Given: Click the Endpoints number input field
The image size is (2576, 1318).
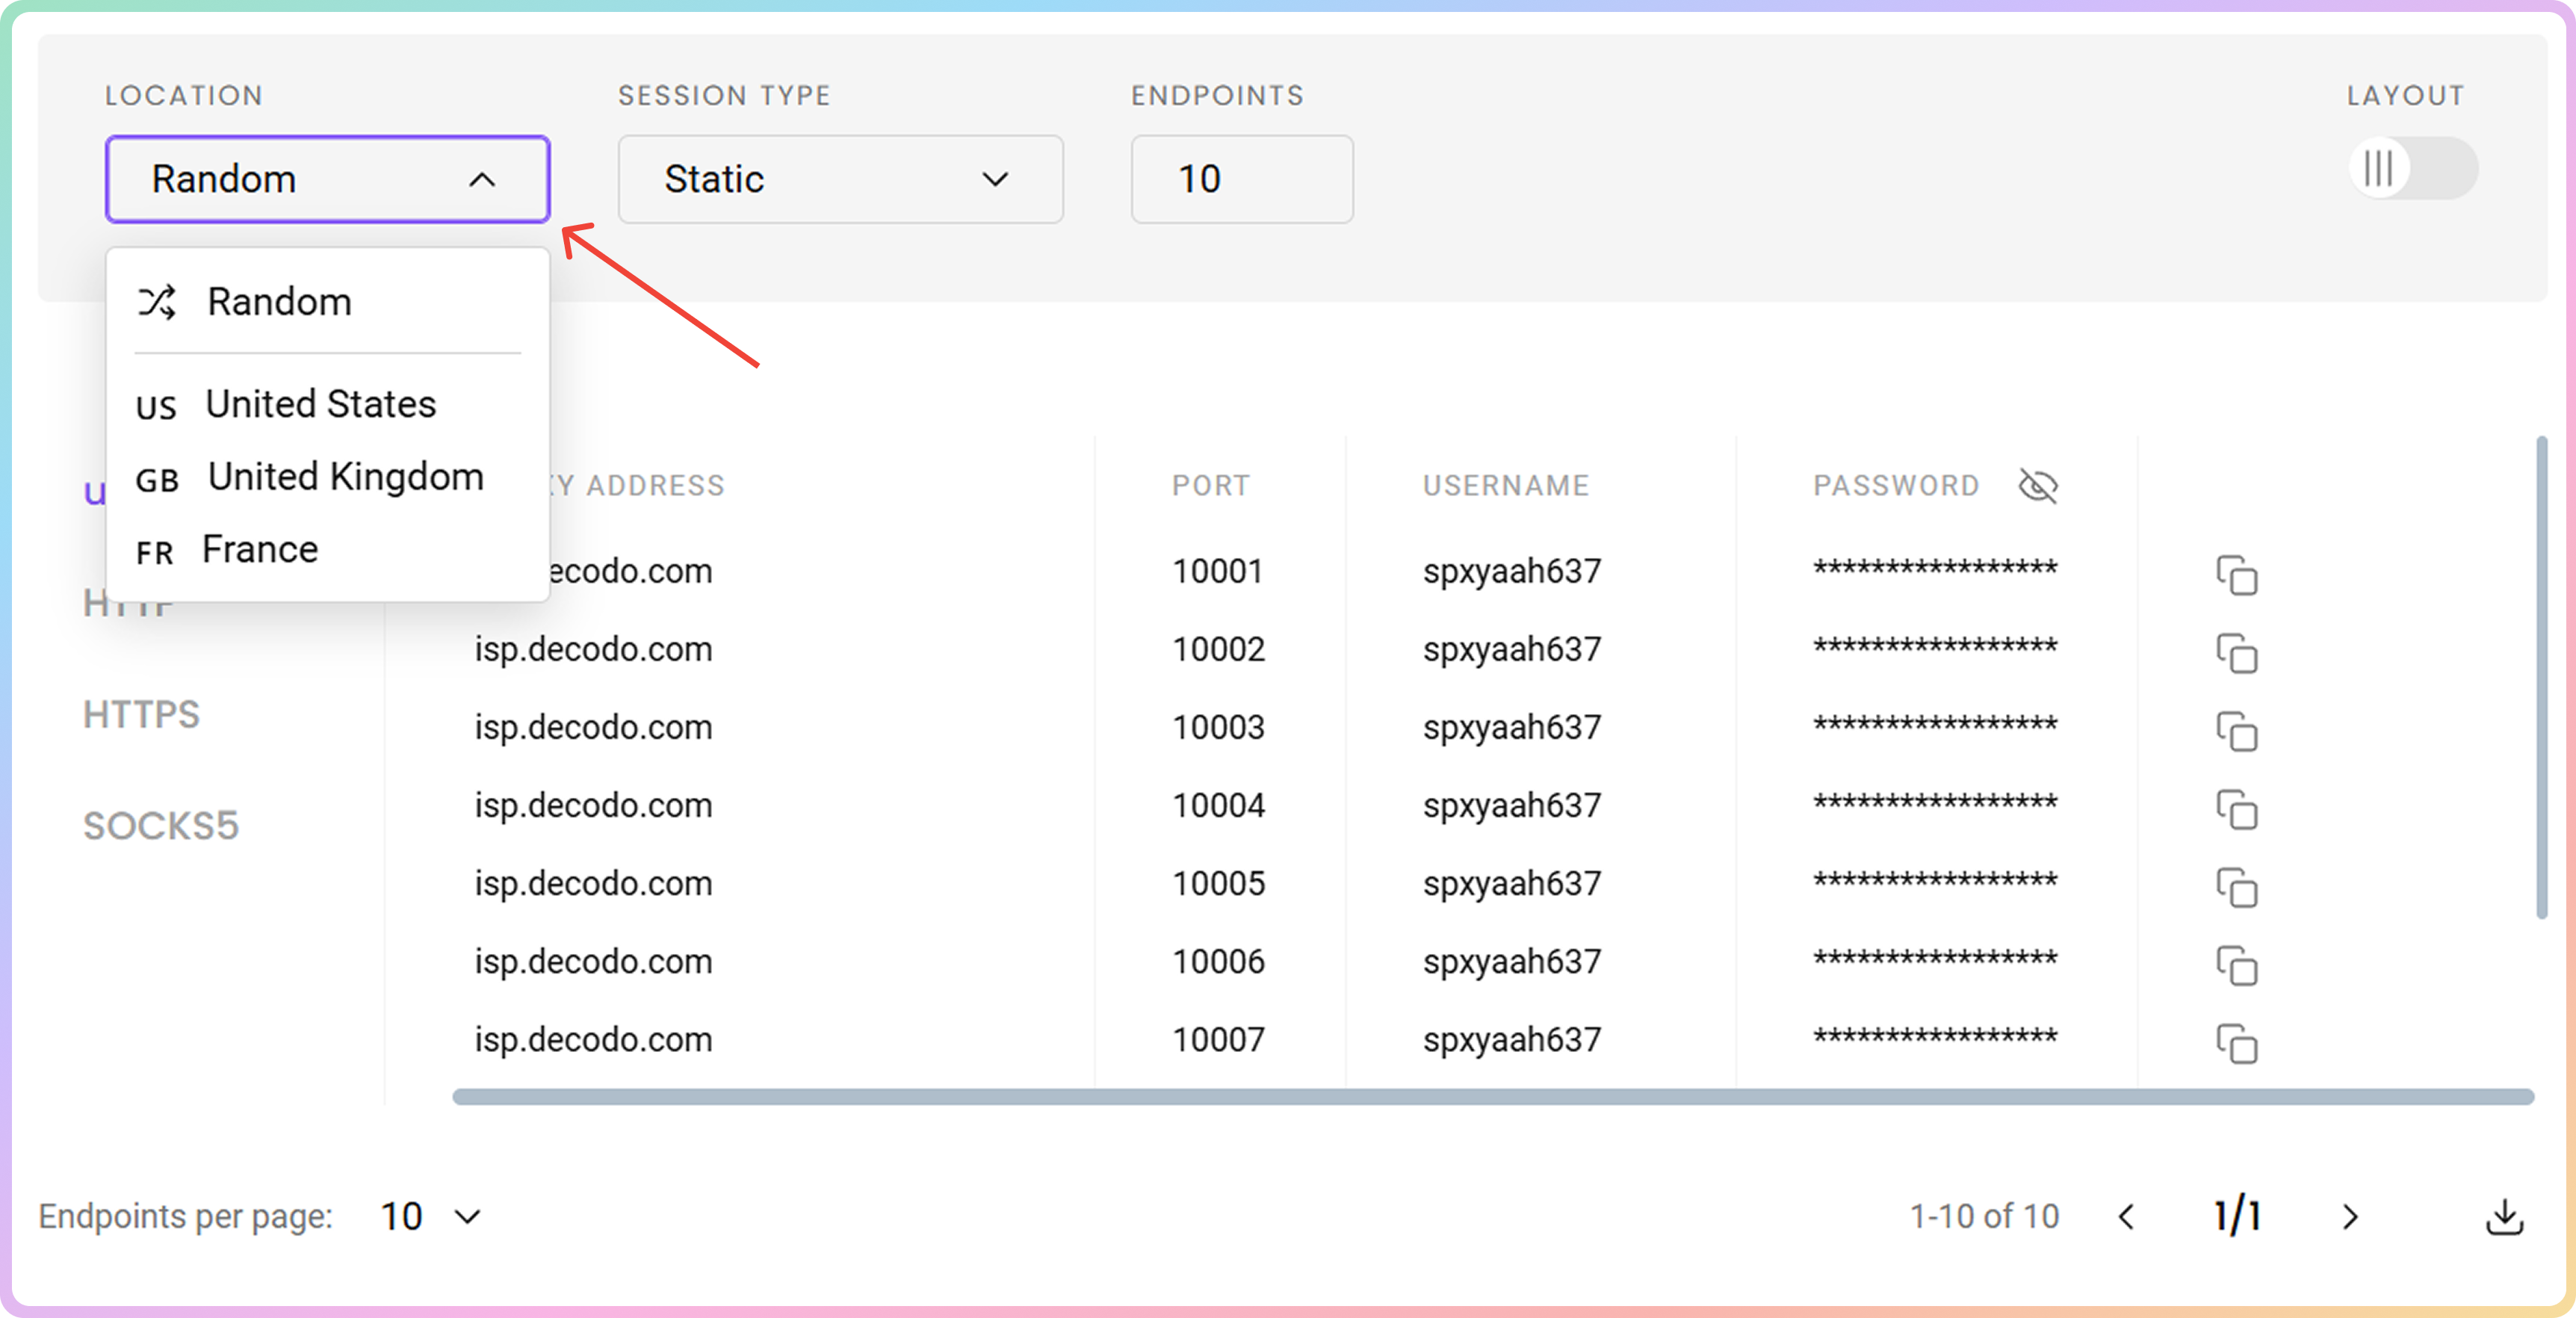Looking at the screenshot, I should pos(1240,179).
